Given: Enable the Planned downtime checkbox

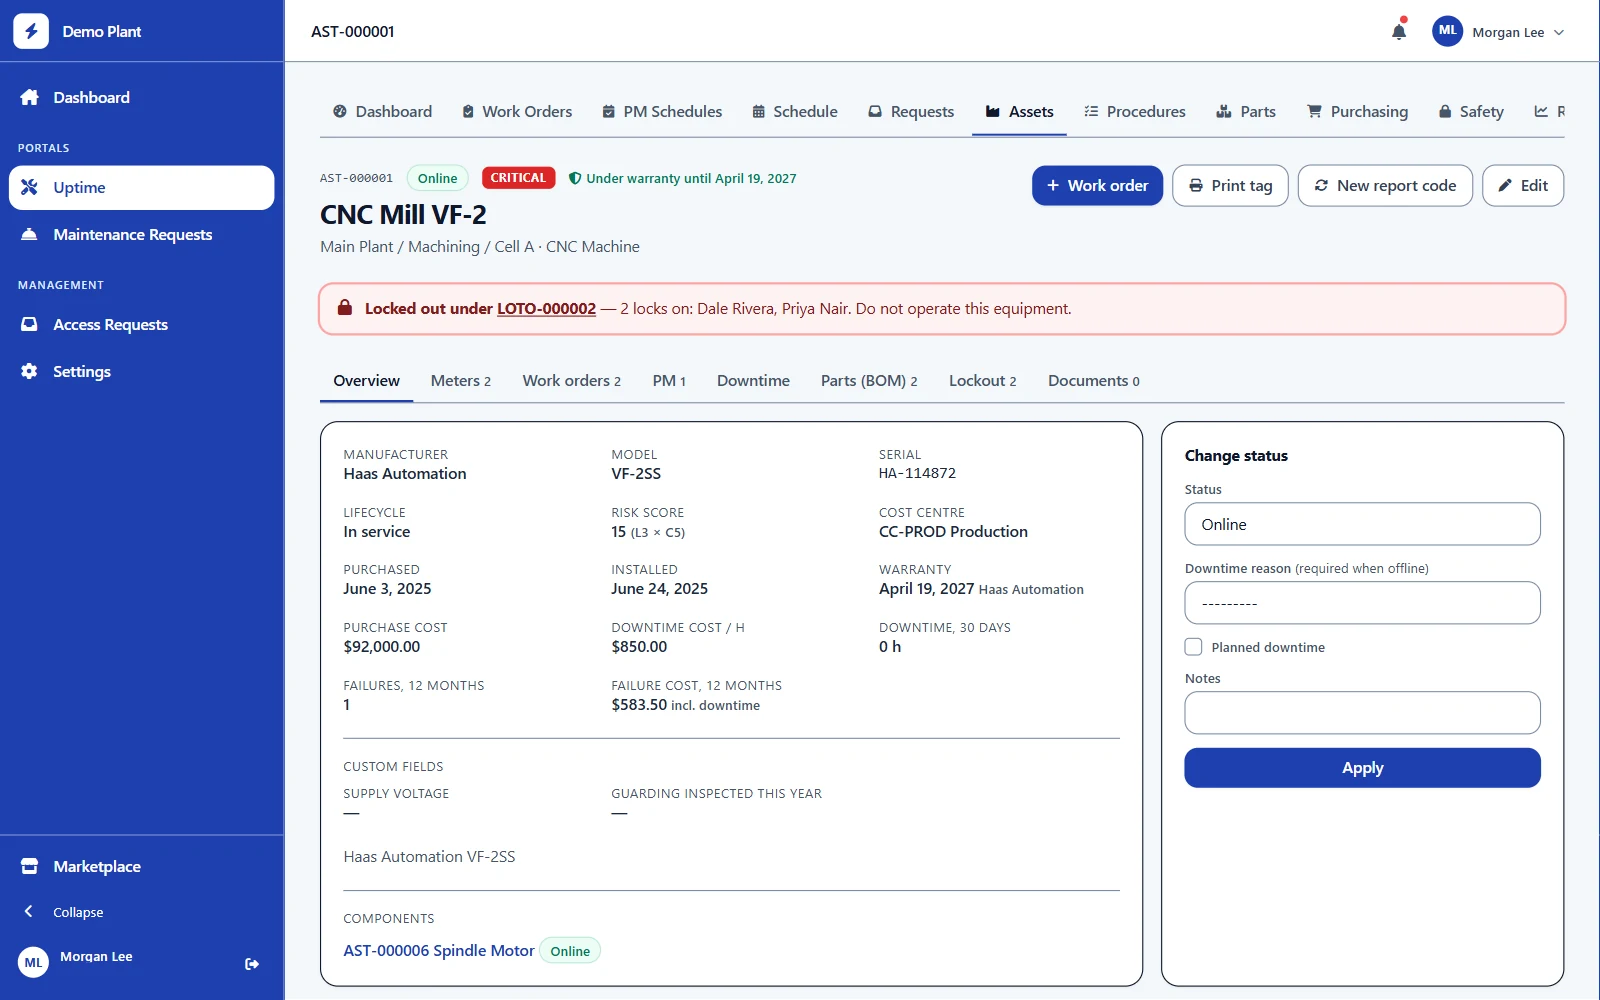Looking at the screenshot, I should click(x=1193, y=647).
